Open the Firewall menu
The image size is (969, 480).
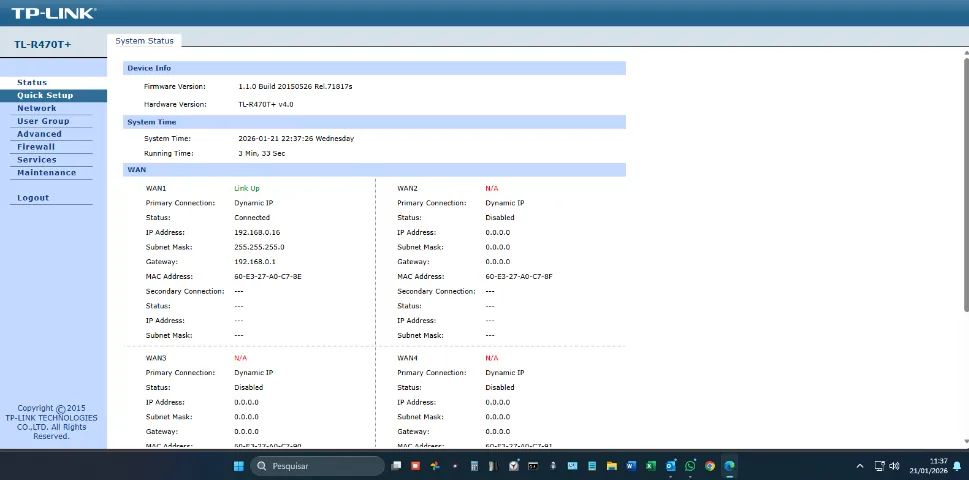tap(36, 147)
